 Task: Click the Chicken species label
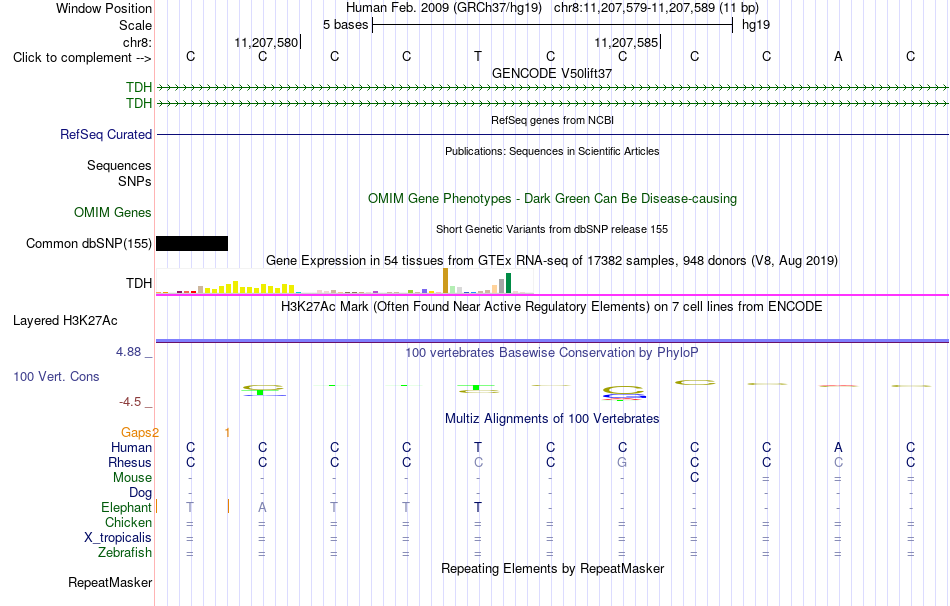[x=128, y=522]
